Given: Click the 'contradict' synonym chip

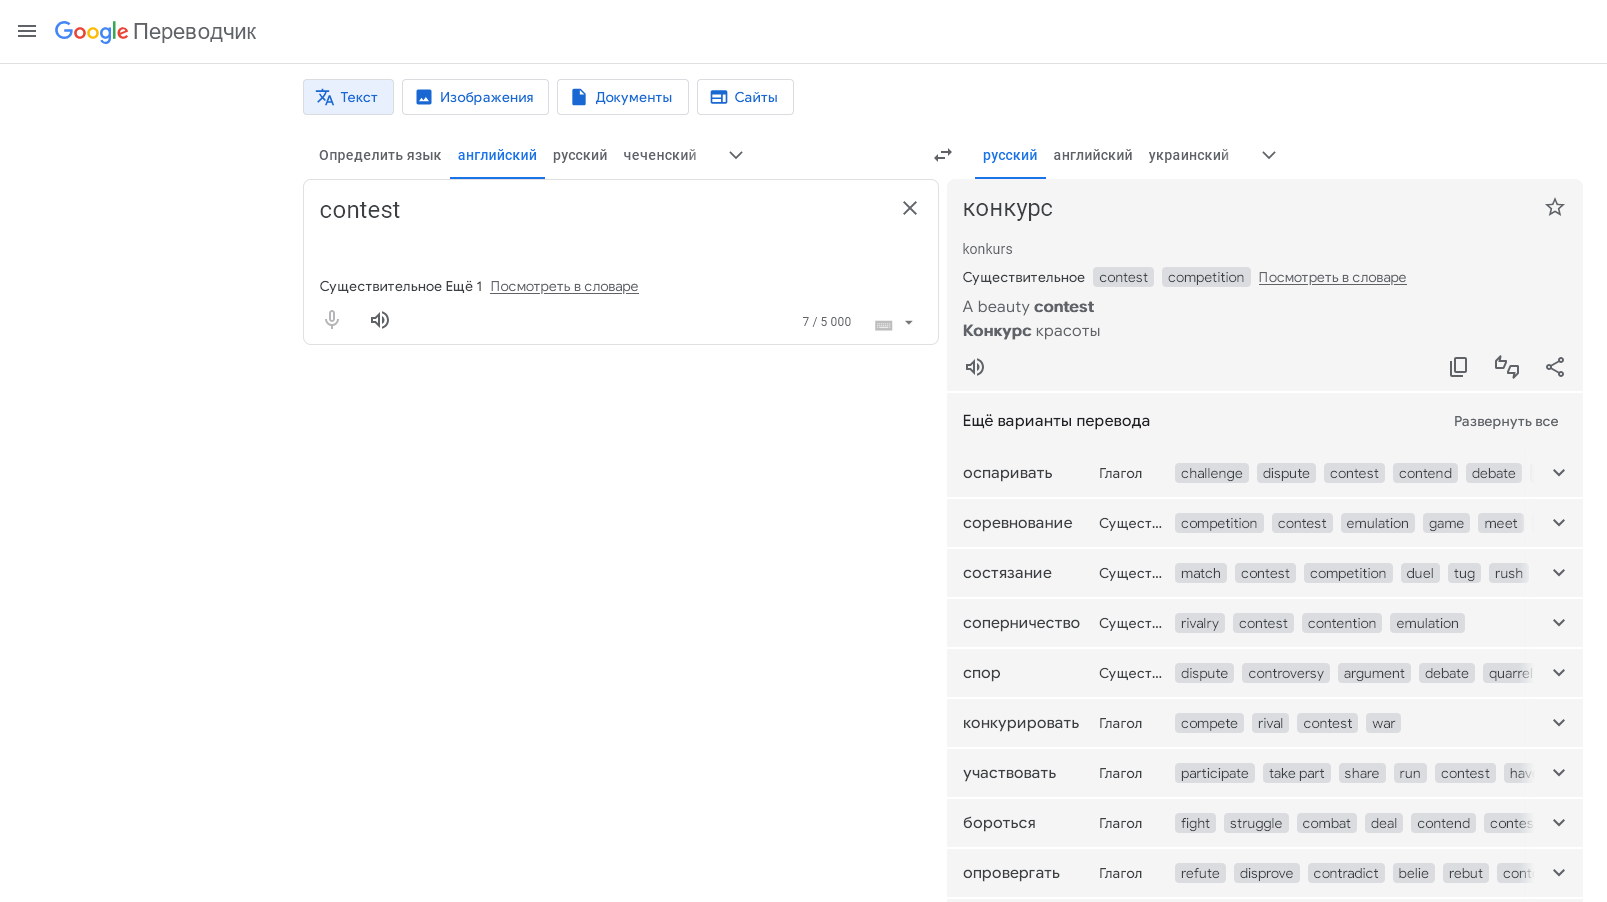Looking at the screenshot, I should 1346,873.
